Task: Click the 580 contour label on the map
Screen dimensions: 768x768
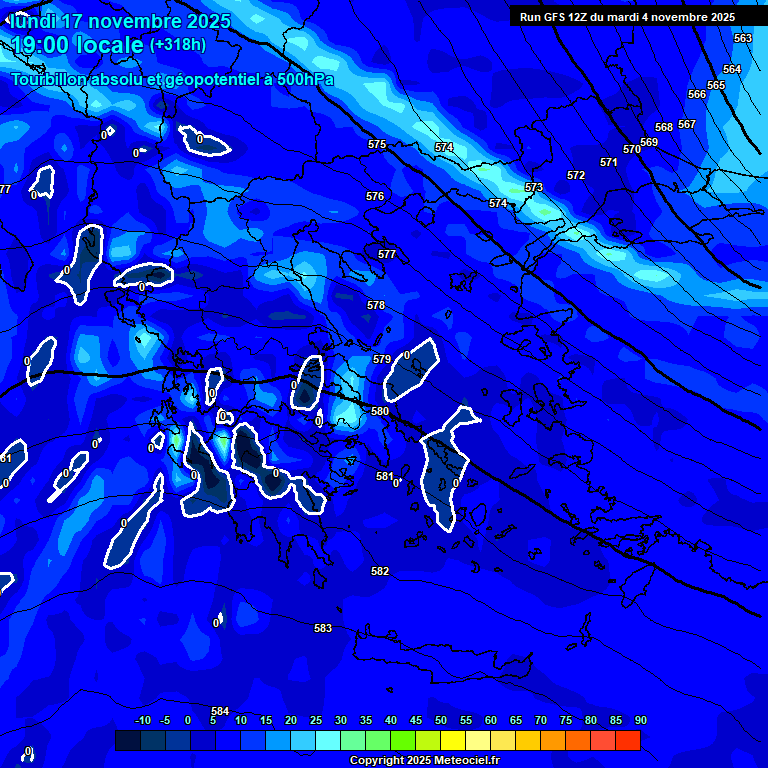Action: tap(380, 411)
